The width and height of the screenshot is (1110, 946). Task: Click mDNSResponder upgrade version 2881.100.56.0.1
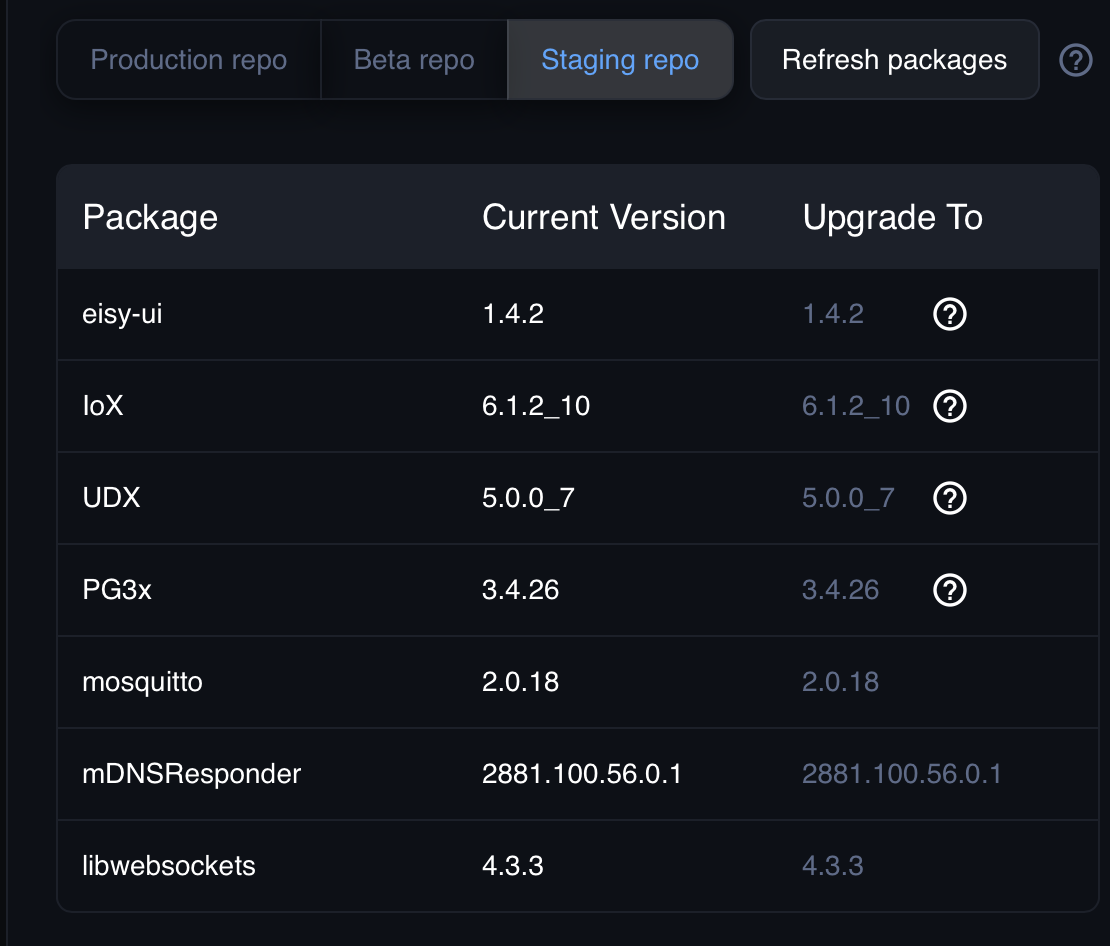902,774
